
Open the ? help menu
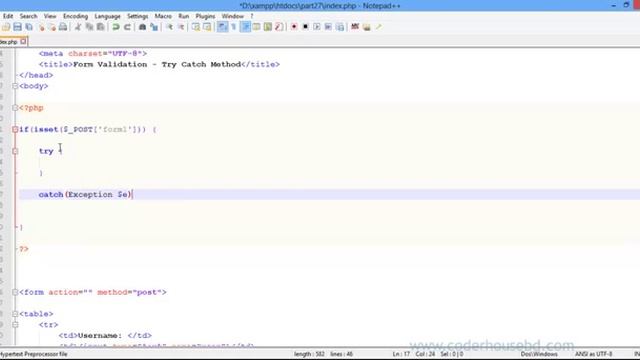[x=252, y=16]
